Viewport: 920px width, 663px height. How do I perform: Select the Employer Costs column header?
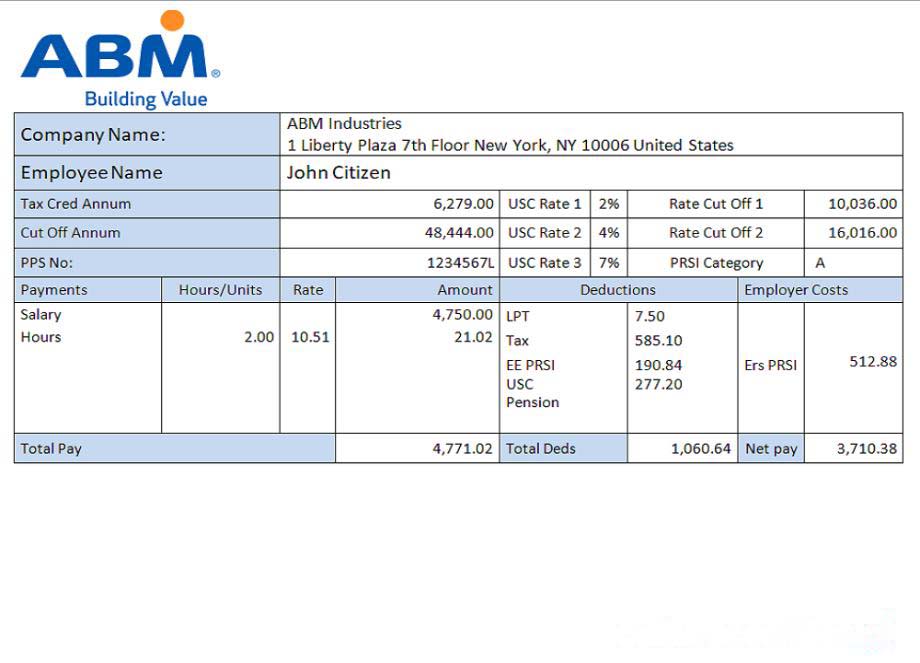[x=795, y=289]
